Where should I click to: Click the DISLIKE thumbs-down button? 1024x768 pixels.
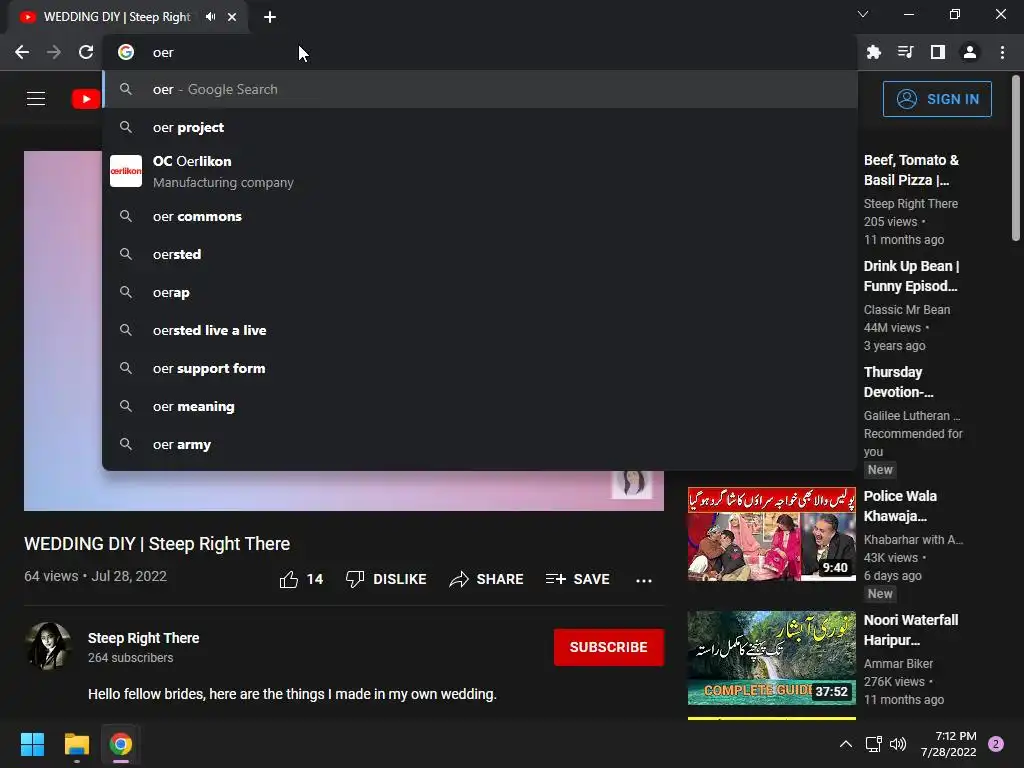coord(386,579)
